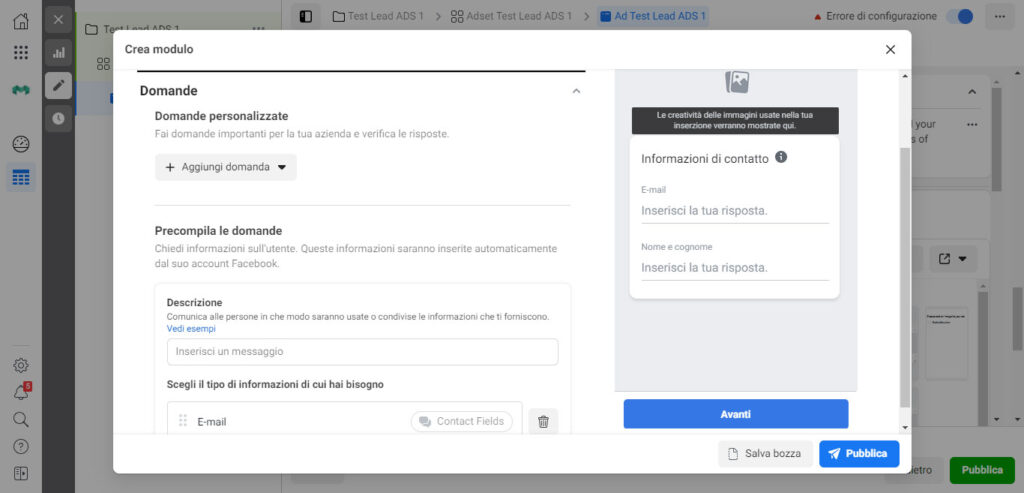Click the Vedi esempi link
Image resolution: width=1024 pixels, height=493 pixels.
(191, 328)
